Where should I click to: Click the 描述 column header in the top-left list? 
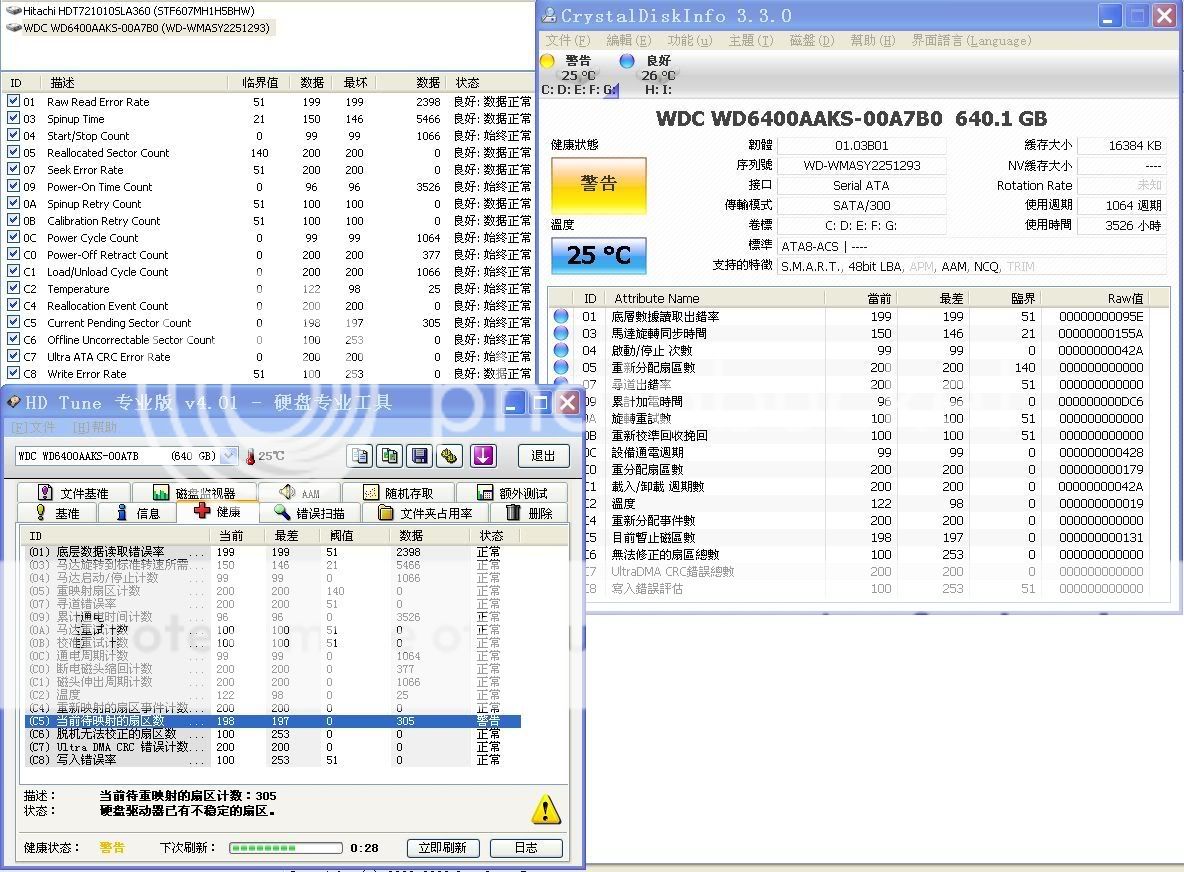click(63, 82)
